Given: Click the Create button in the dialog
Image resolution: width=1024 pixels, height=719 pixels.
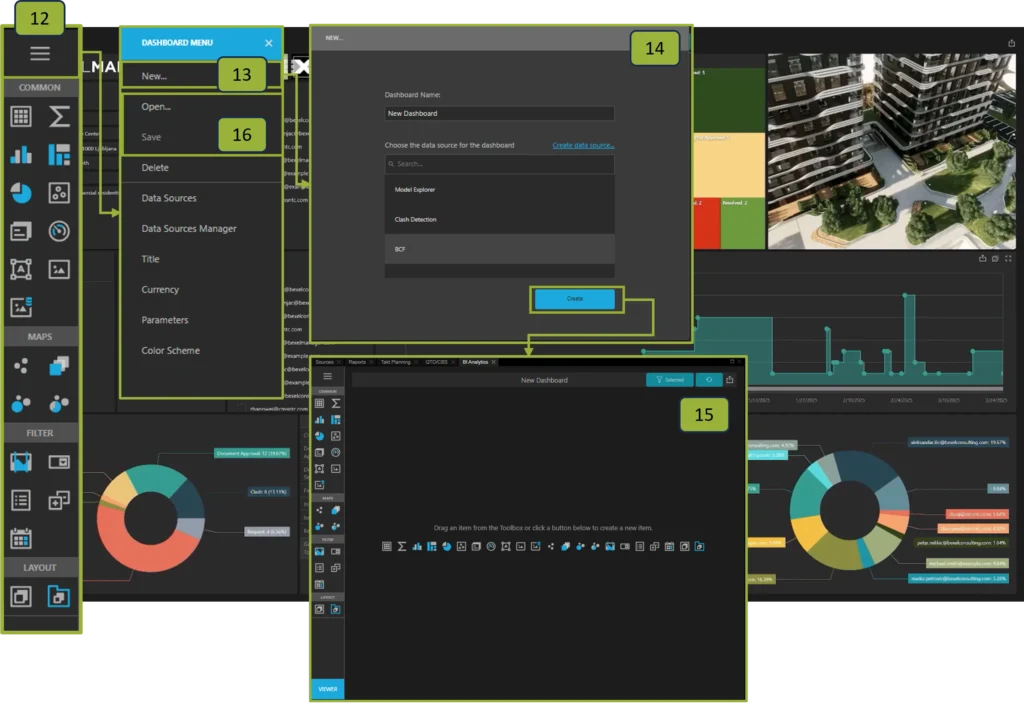Looking at the screenshot, I should [576, 298].
